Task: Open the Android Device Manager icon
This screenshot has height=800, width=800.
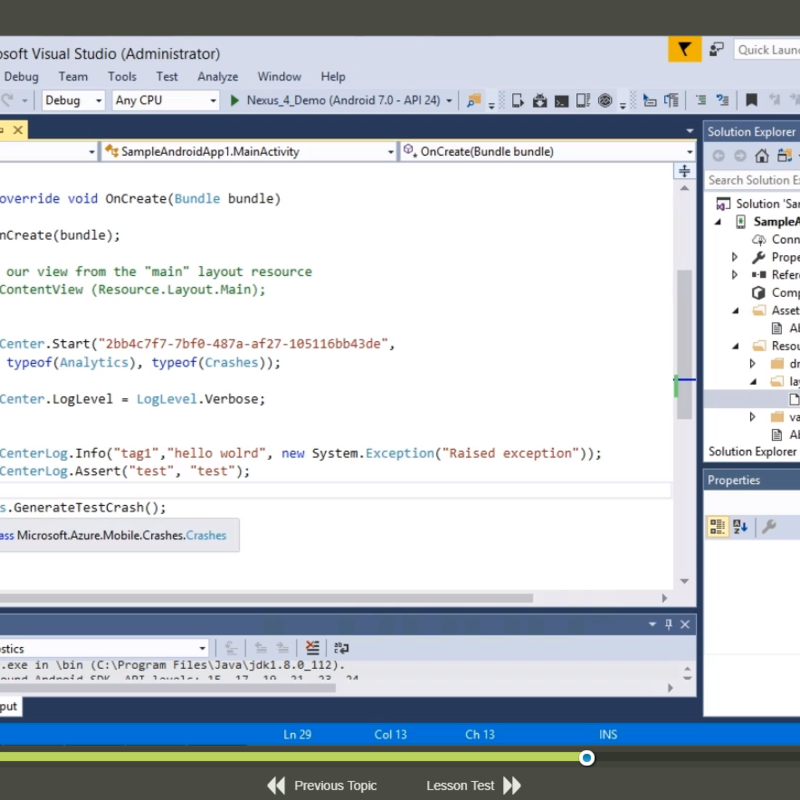Action: 583,101
